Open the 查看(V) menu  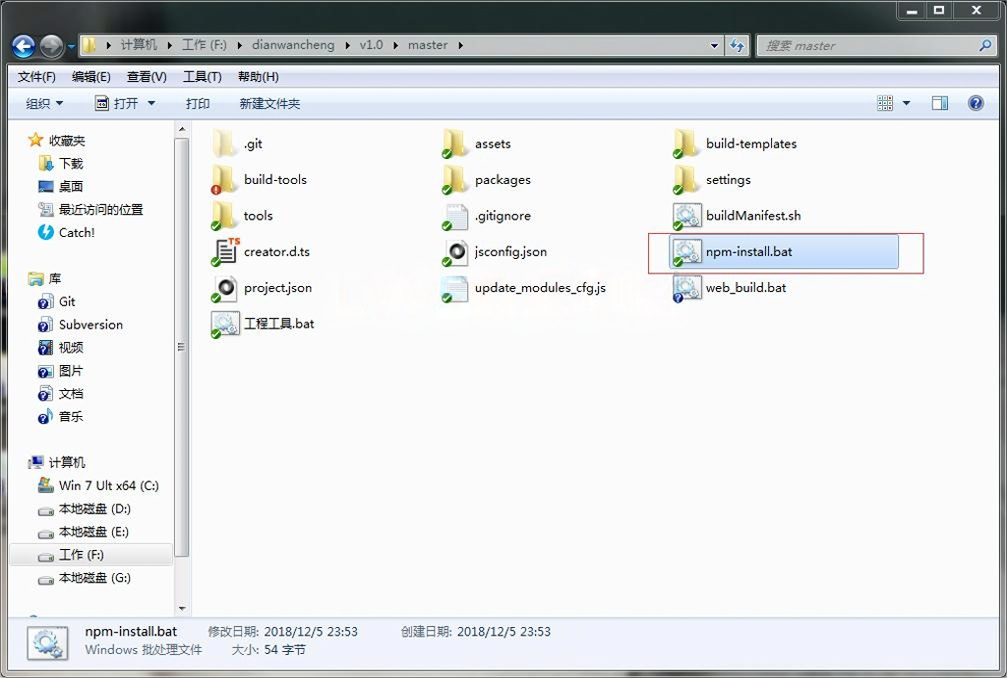pos(146,77)
